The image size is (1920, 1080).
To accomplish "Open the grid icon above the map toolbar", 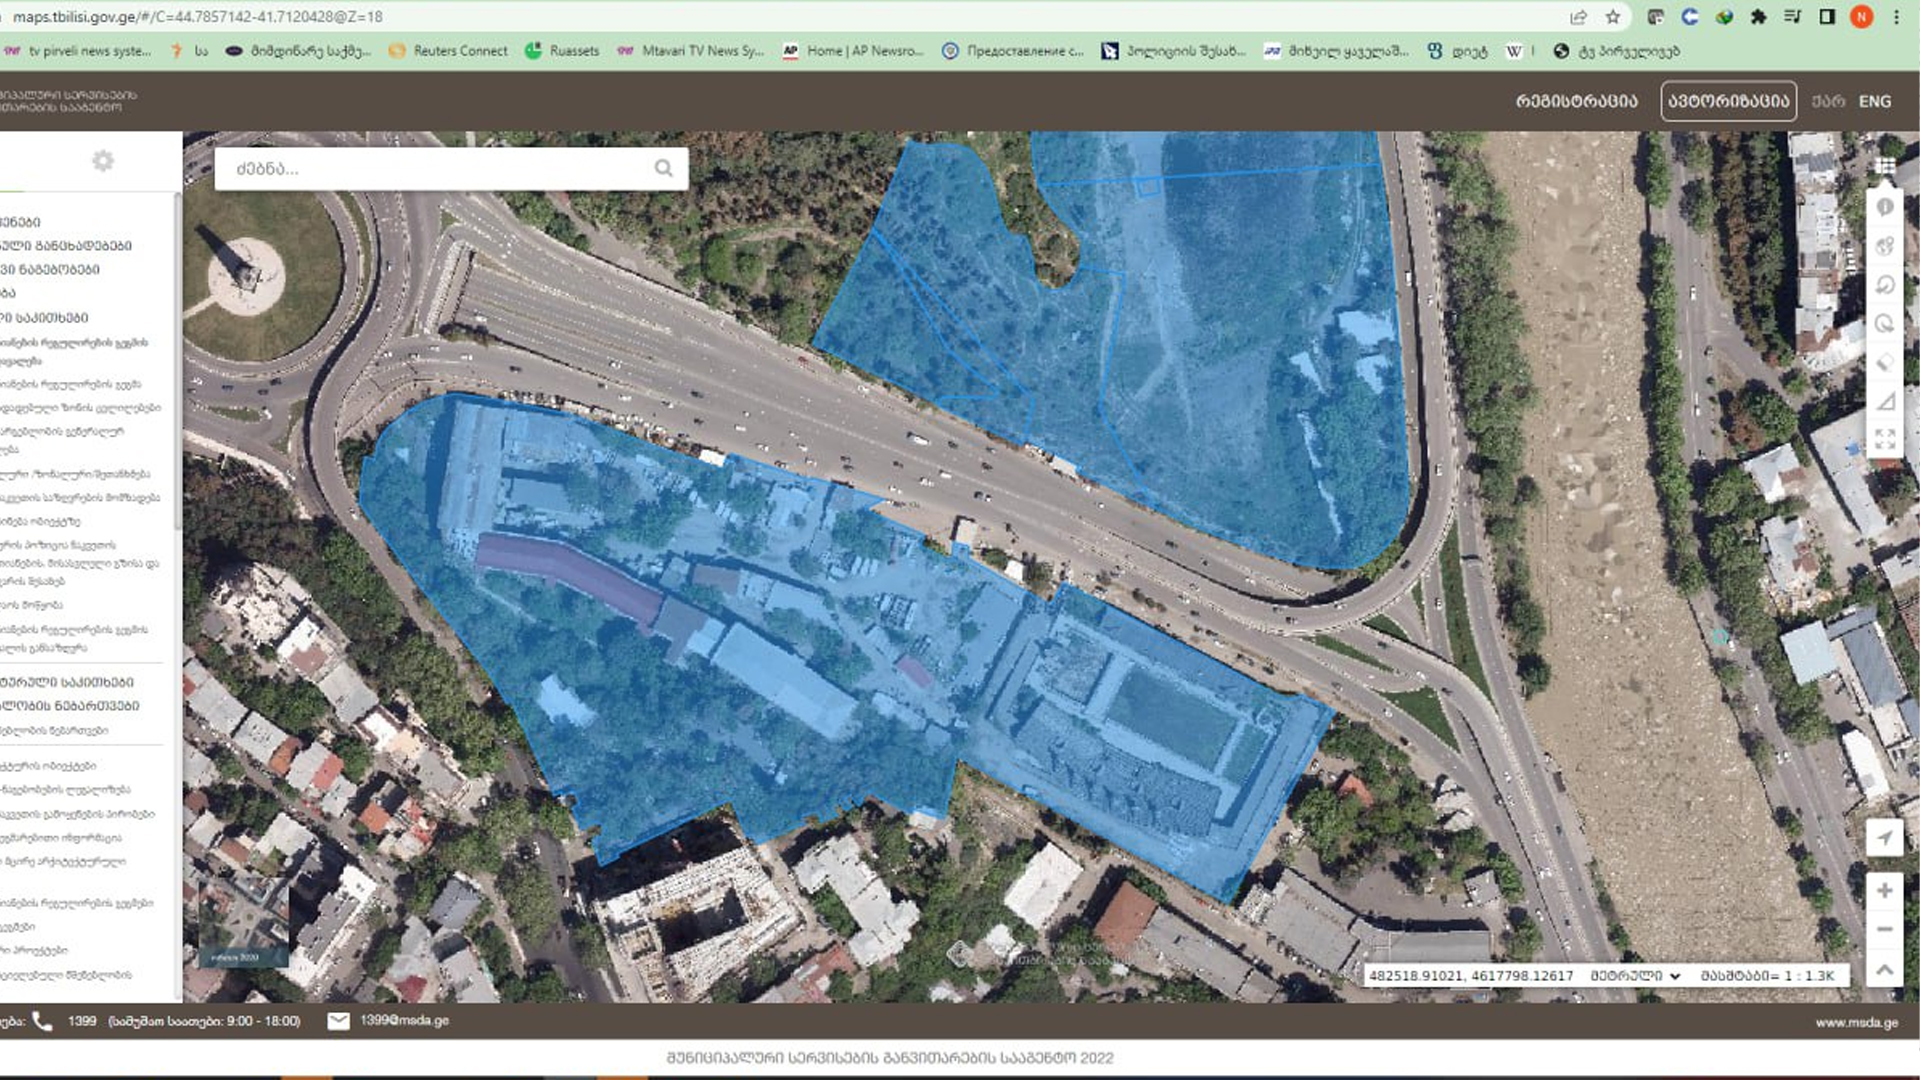I will tap(1885, 166).
